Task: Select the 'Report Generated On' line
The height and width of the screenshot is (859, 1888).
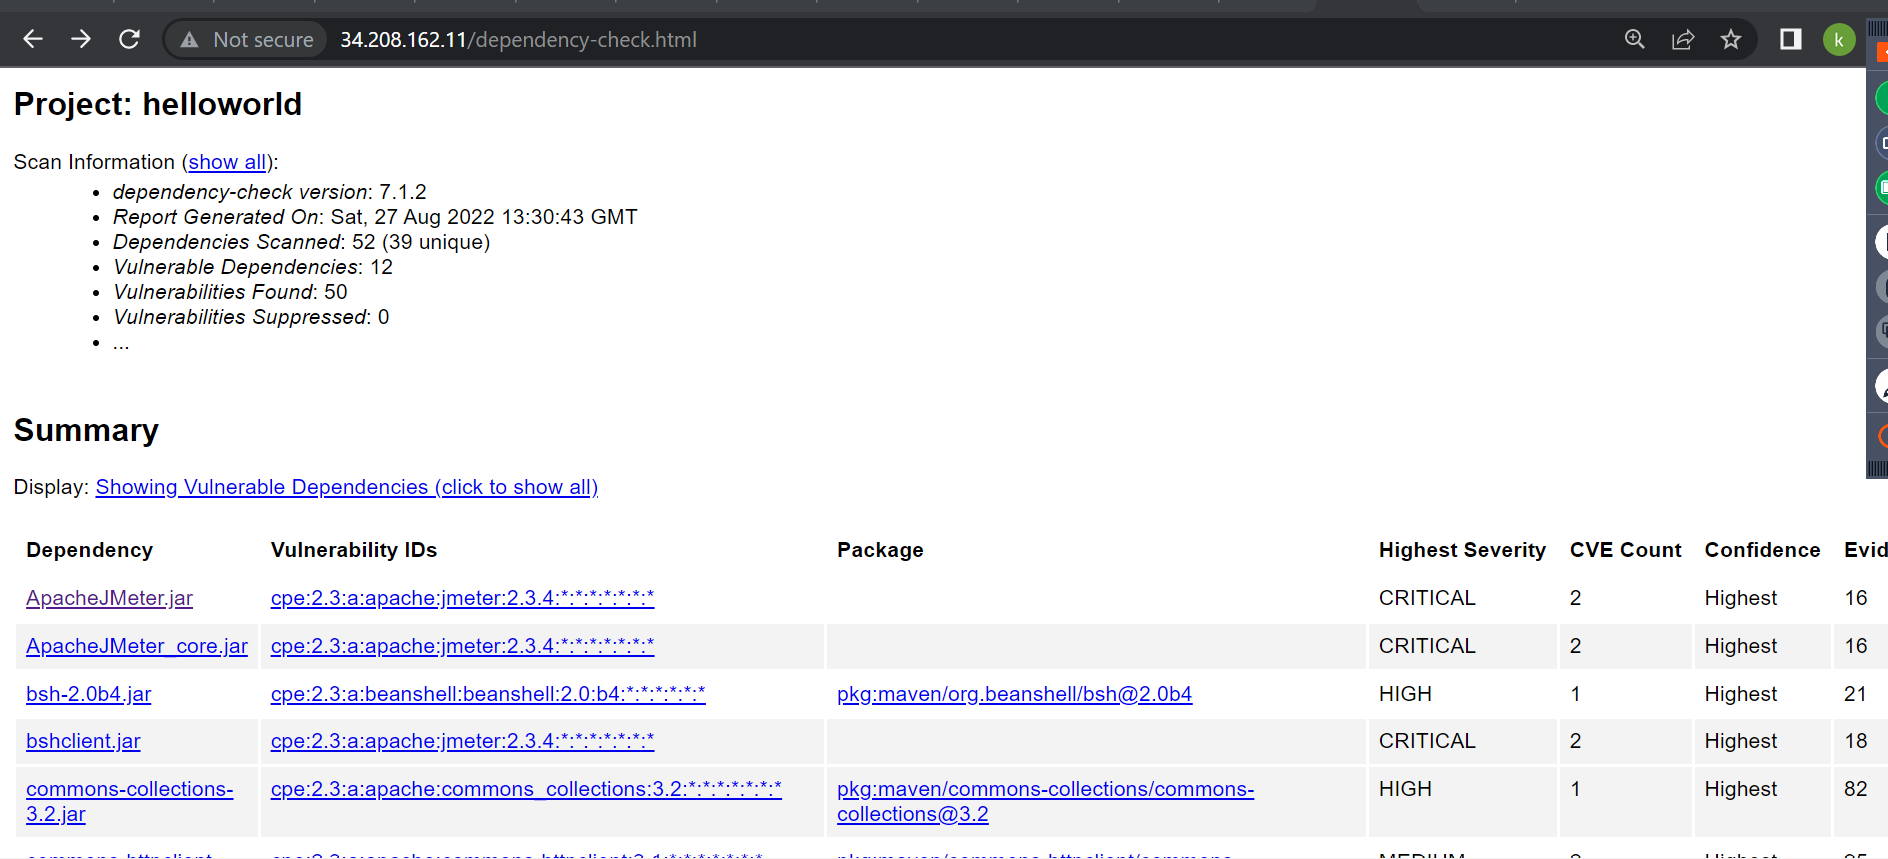Action: coord(375,217)
